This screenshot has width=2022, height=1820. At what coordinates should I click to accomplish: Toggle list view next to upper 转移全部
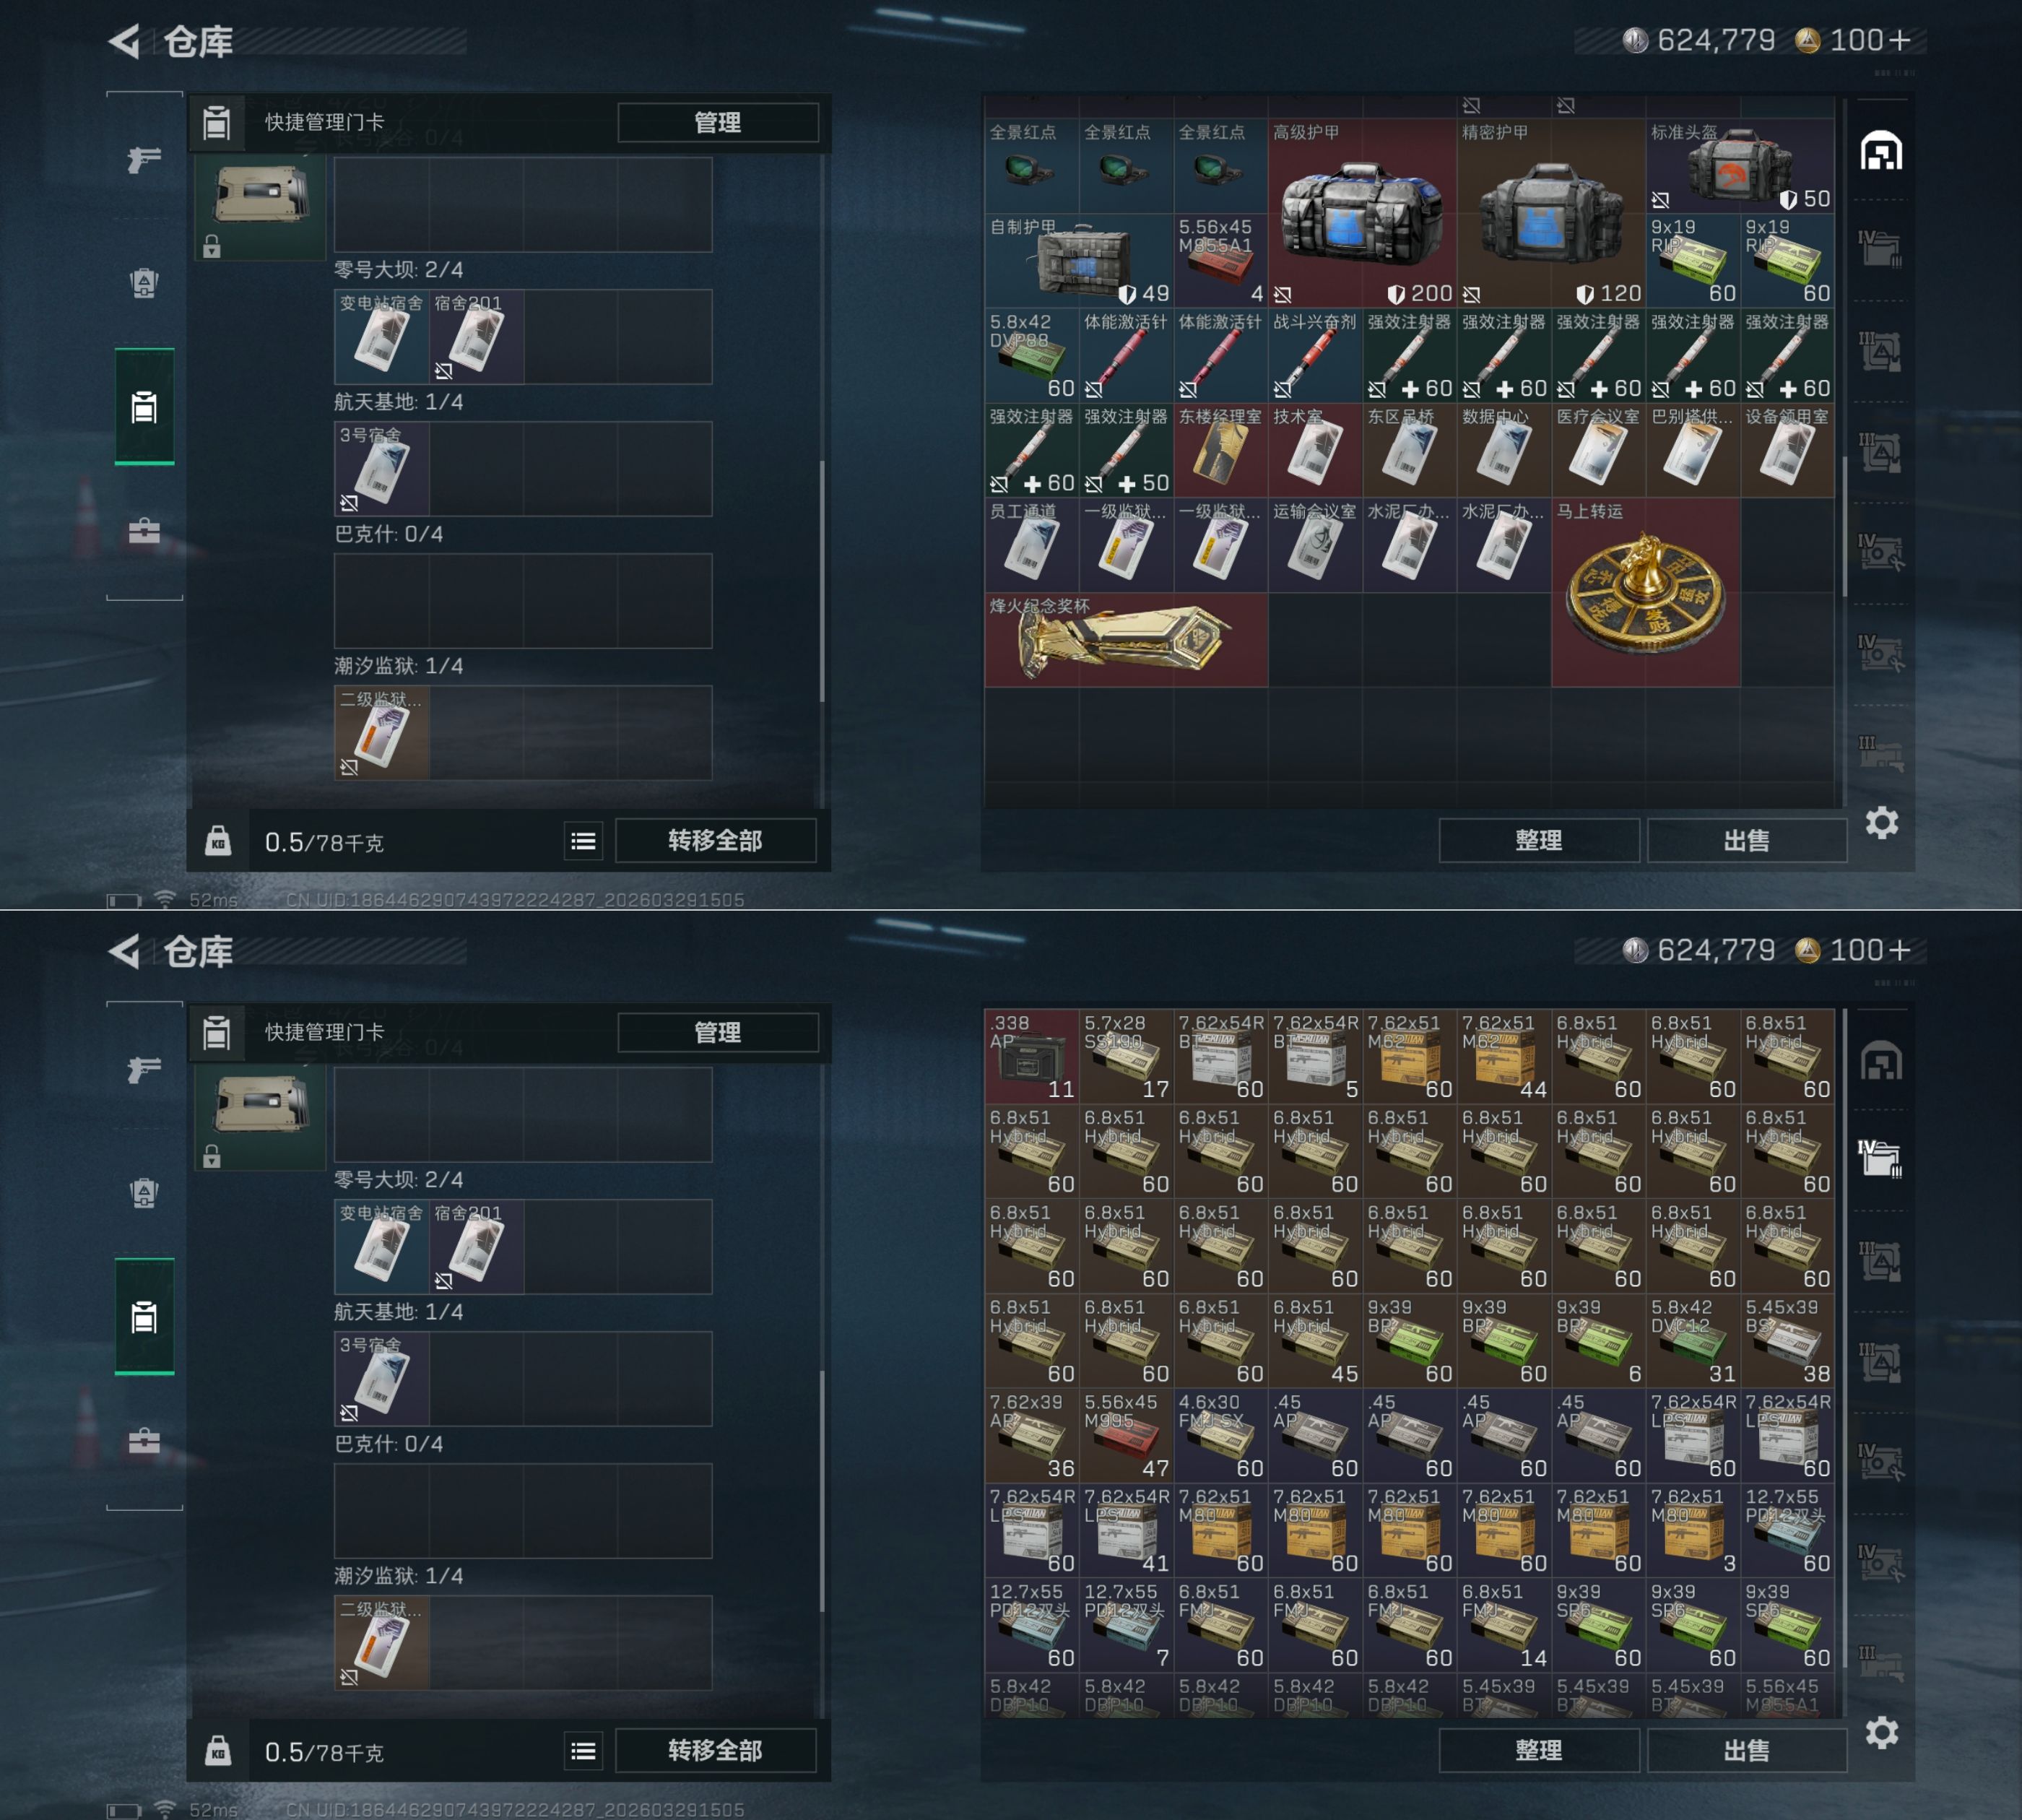[583, 842]
